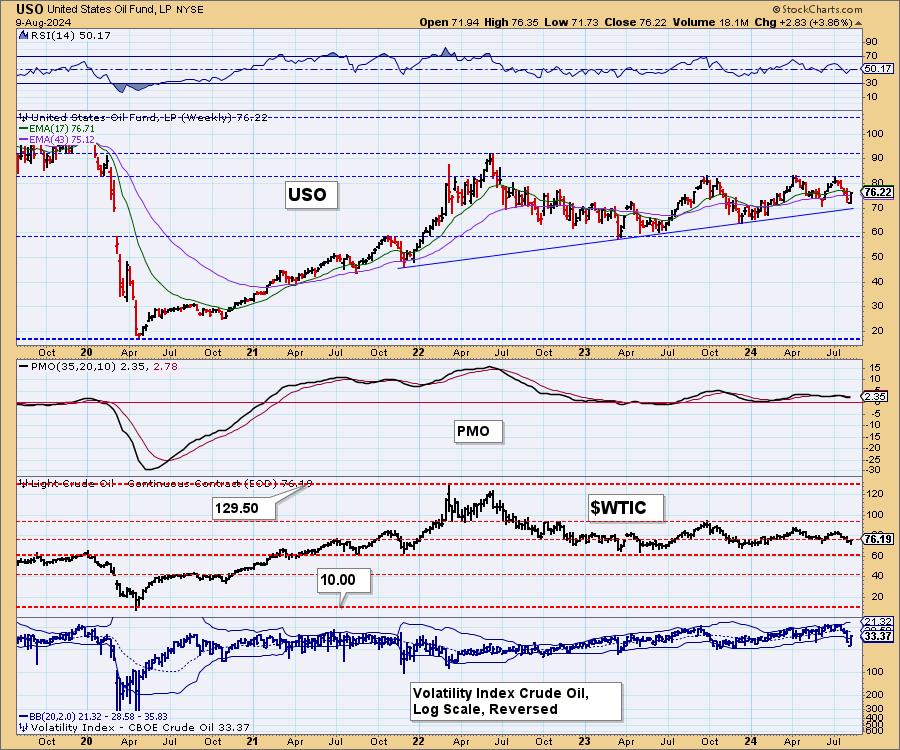The image size is (900, 750).
Task: Click the StockCharts.com watermark text
Action: 817,9
